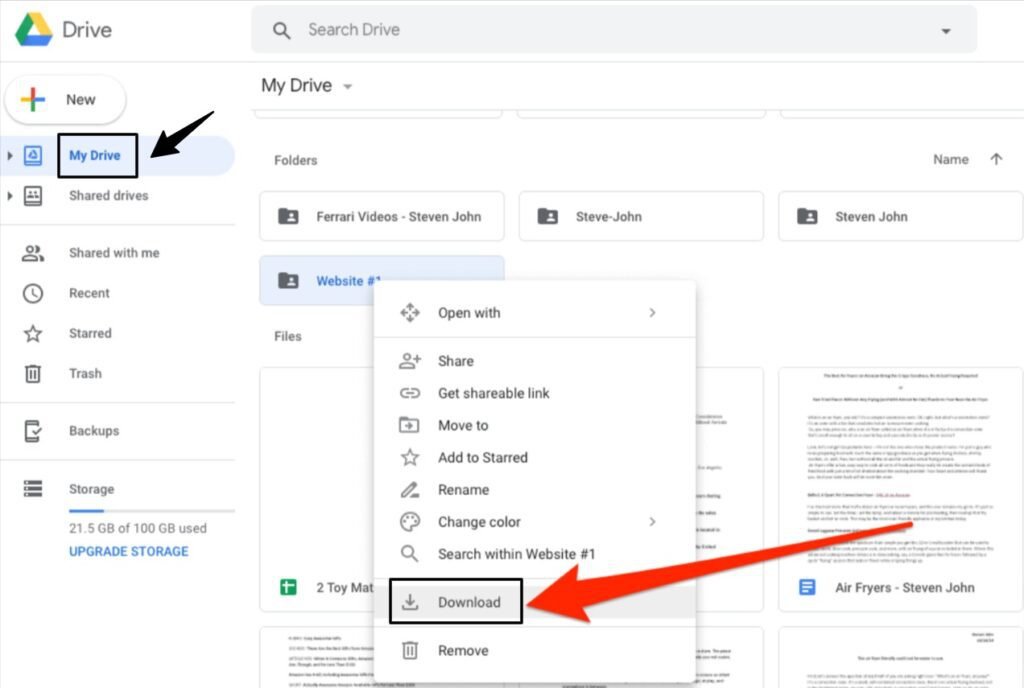Open Shared with me in sidebar
1024x688 pixels.
(113, 253)
